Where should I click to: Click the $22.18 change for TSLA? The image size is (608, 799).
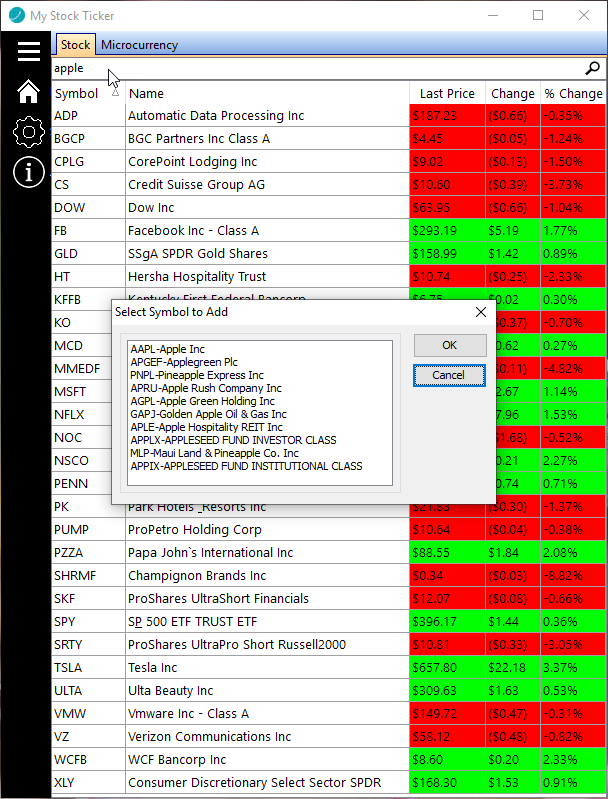click(513, 668)
